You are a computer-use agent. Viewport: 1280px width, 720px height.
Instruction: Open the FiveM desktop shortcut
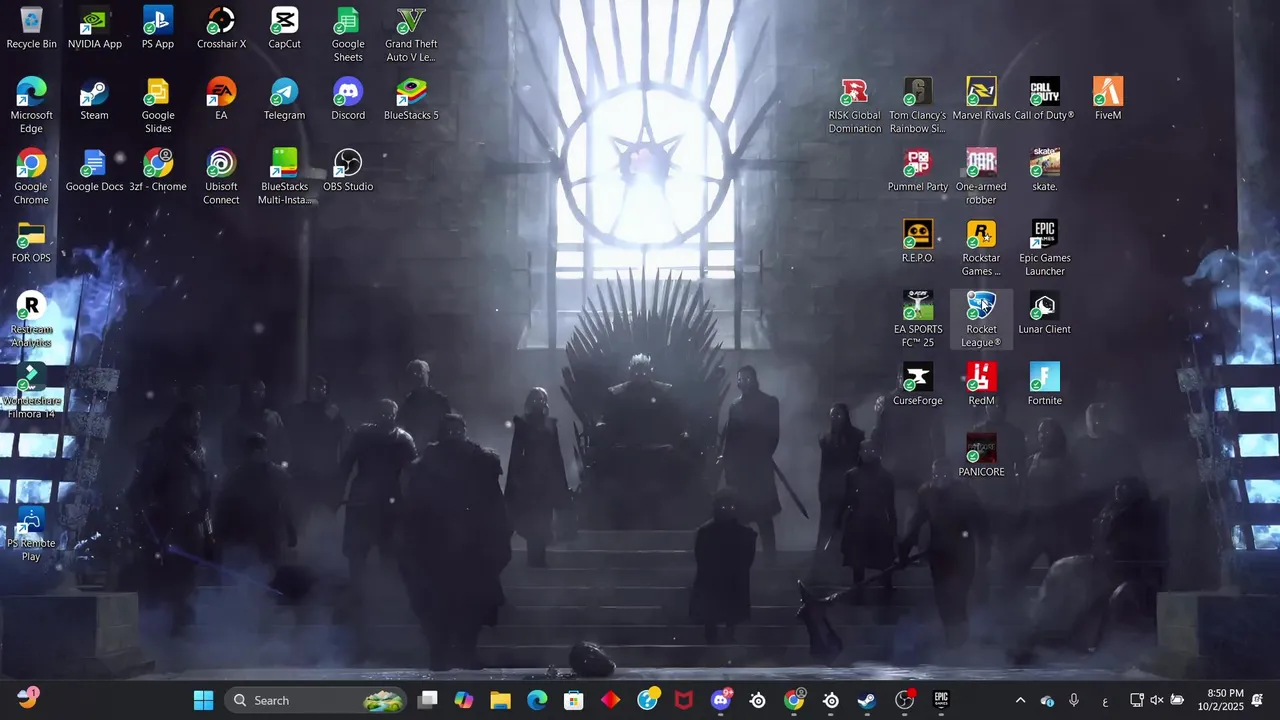point(1108,99)
